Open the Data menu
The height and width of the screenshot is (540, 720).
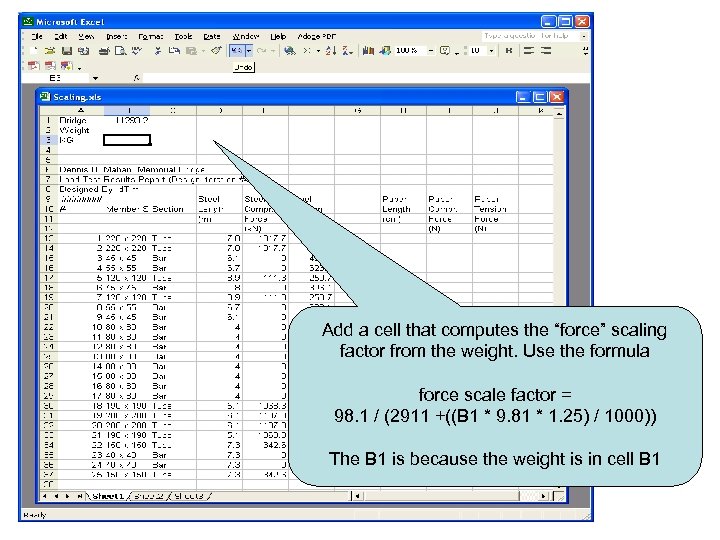212,36
